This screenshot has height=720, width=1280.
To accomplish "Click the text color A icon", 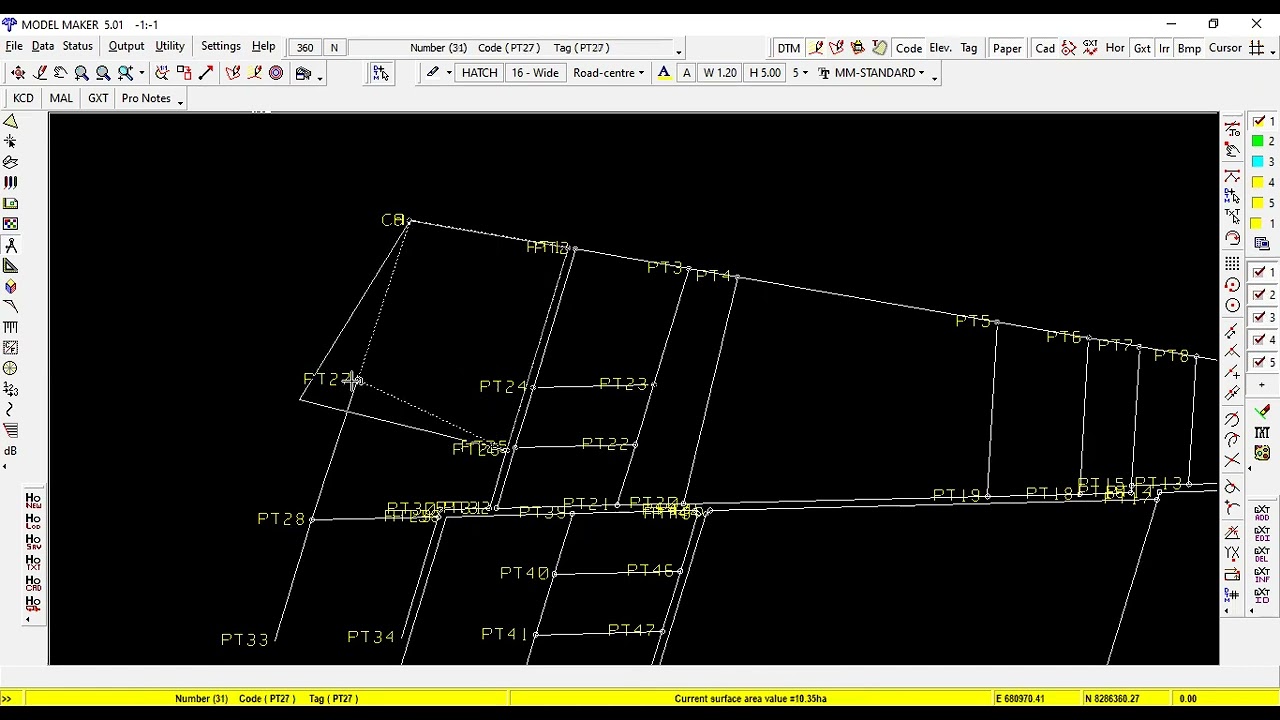I will pos(663,73).
